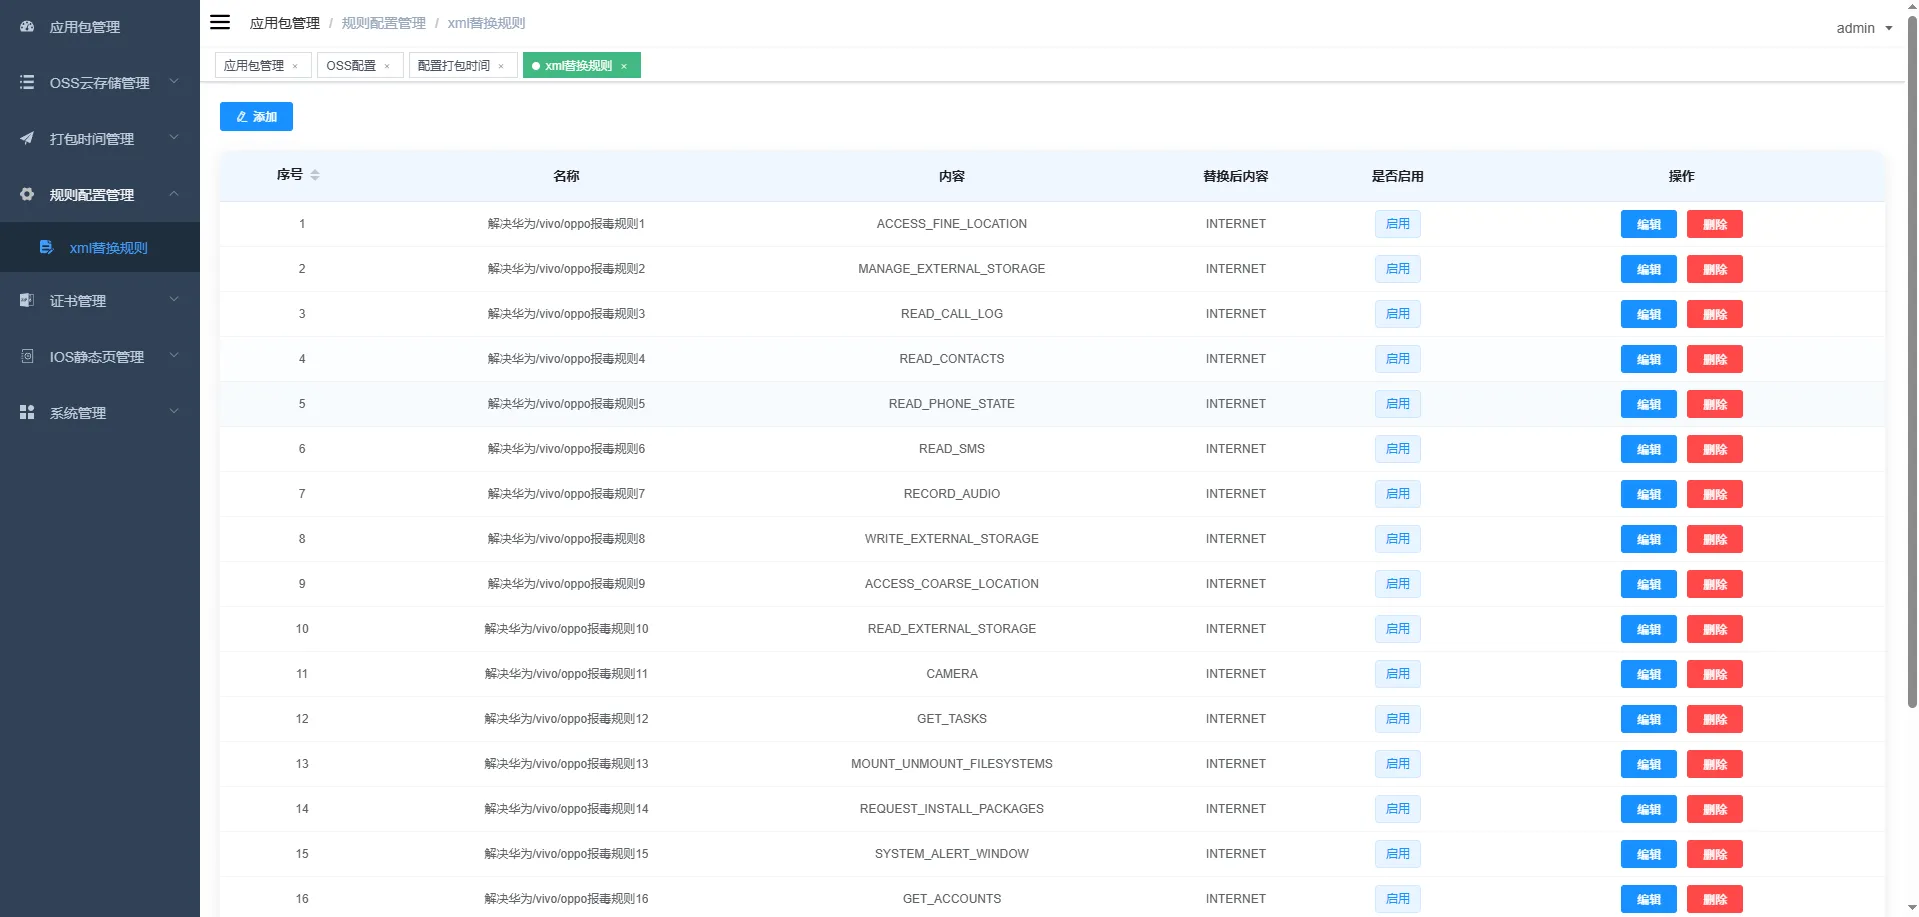
Task: Enable the READ_SMS rule with 启用
Action: [1397, 449]
